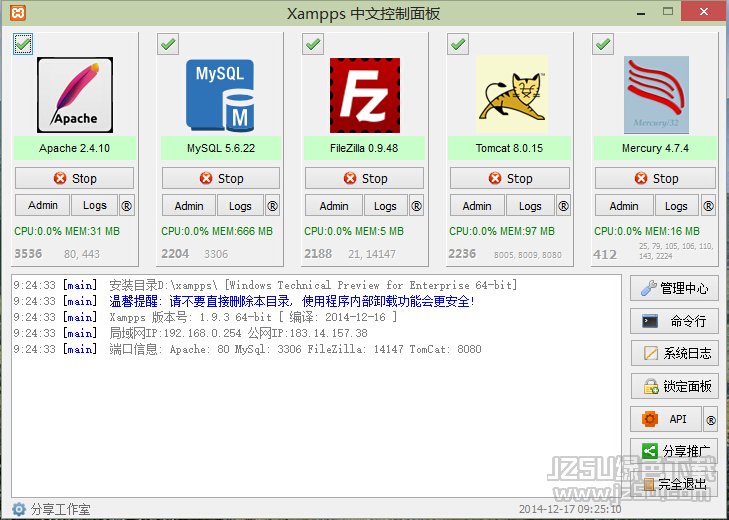Click the Xampps orange title bar icon
Screen dimensions: 729x520
tap(18, 13)
